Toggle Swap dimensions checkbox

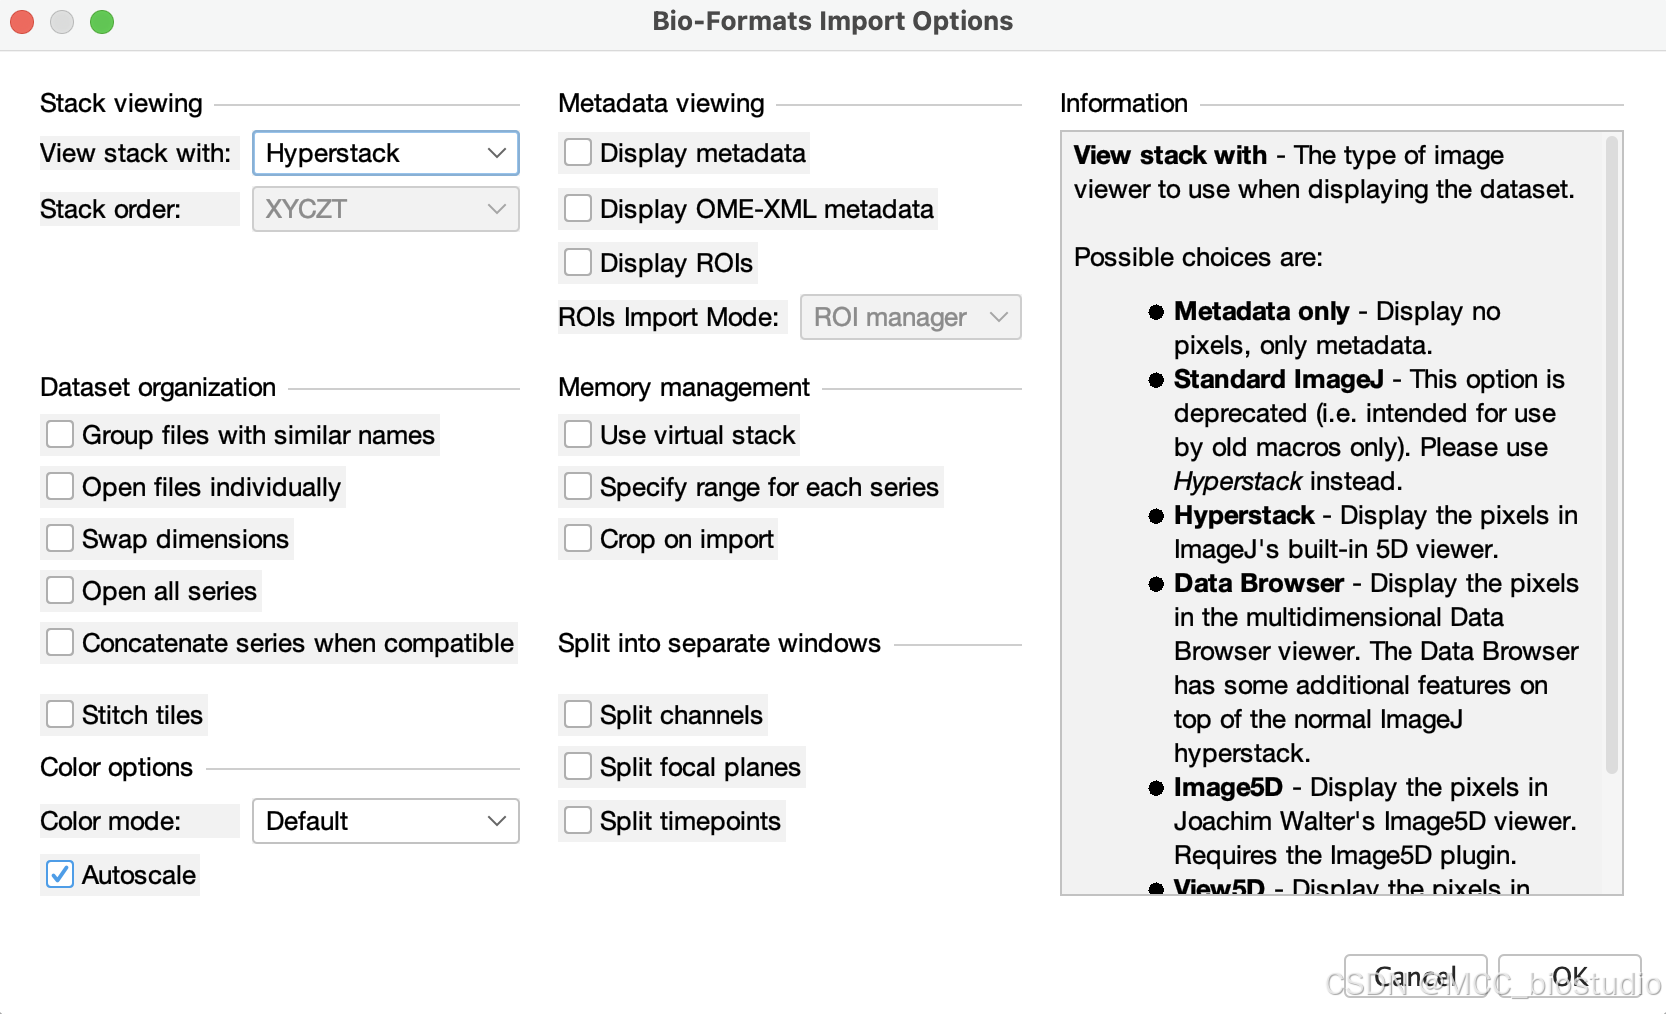60,539
